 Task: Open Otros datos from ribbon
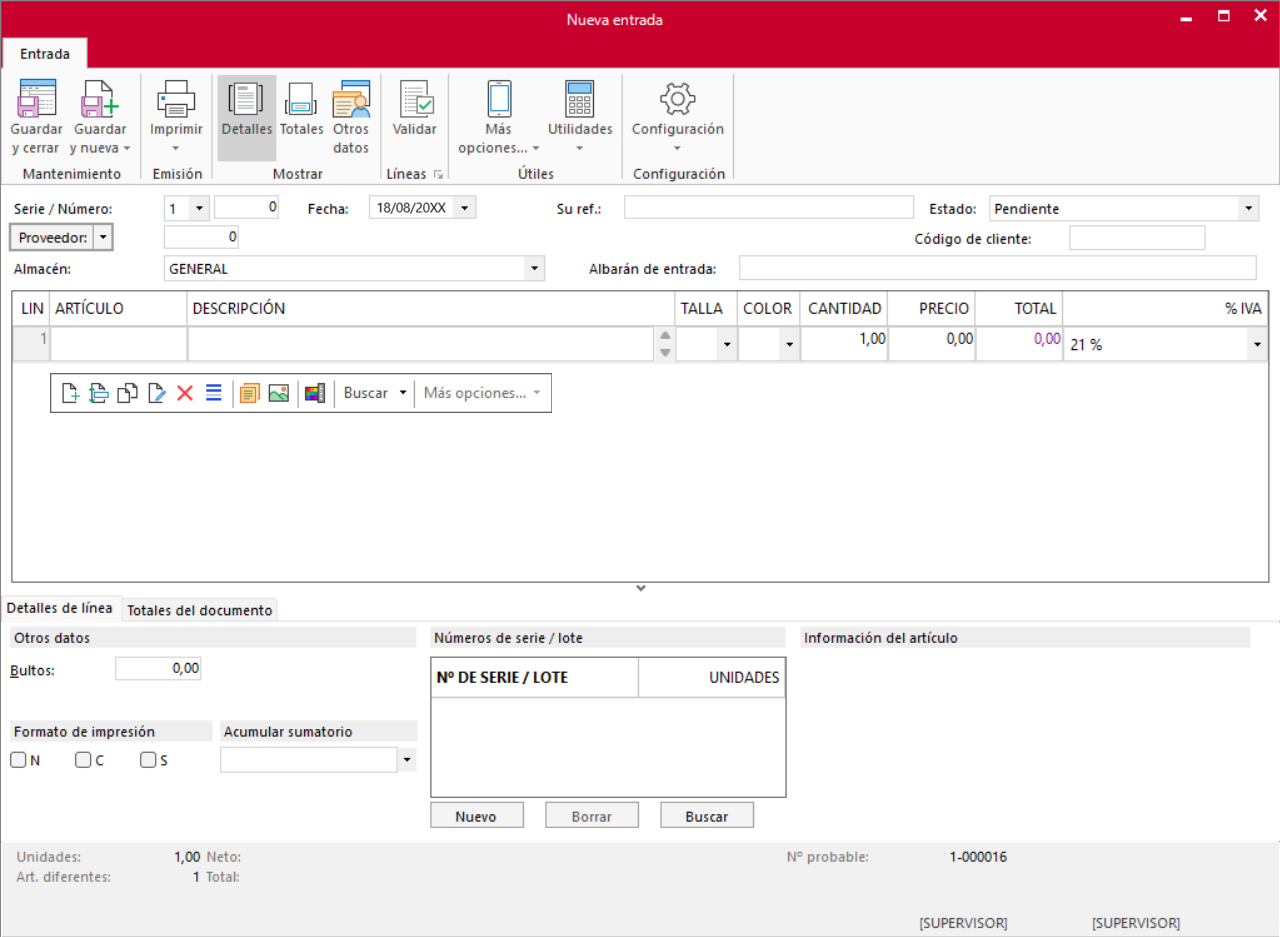[x=351, y=118]
